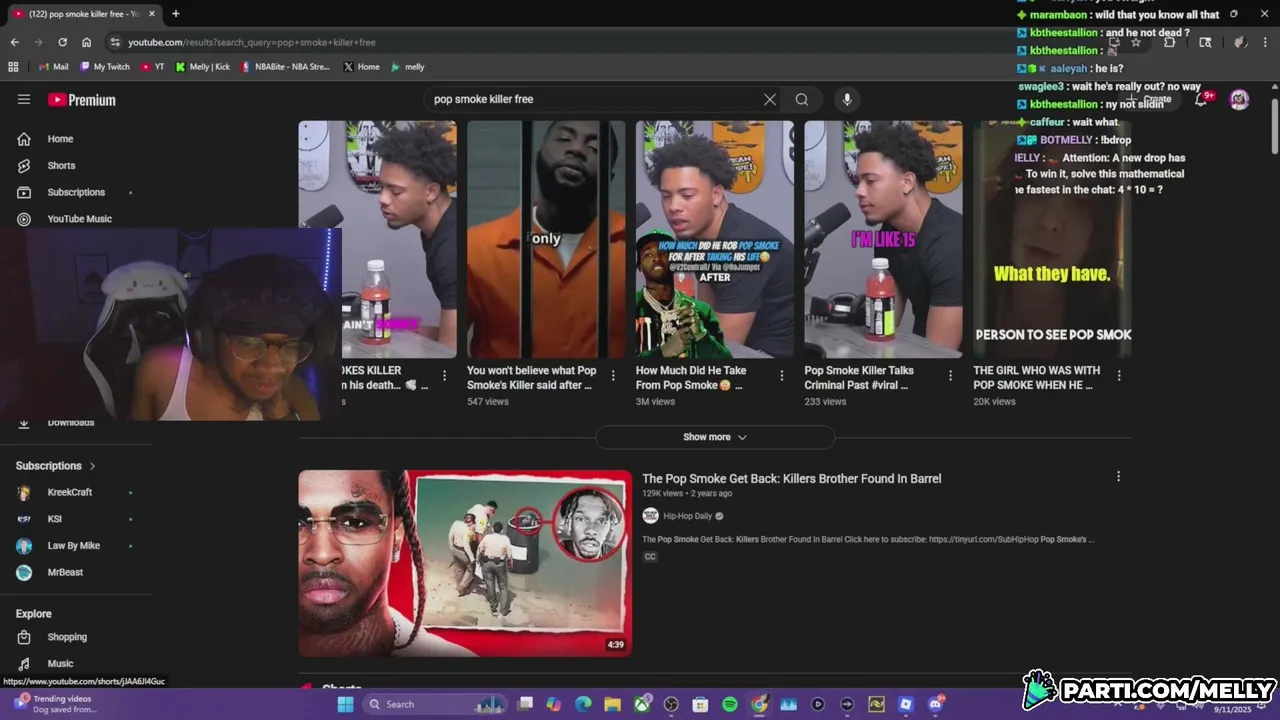The height and width of the screenshot is (720, 1280).
Task: Play Killers Brother Found In Barrel thumbnail
Action: 465,563
